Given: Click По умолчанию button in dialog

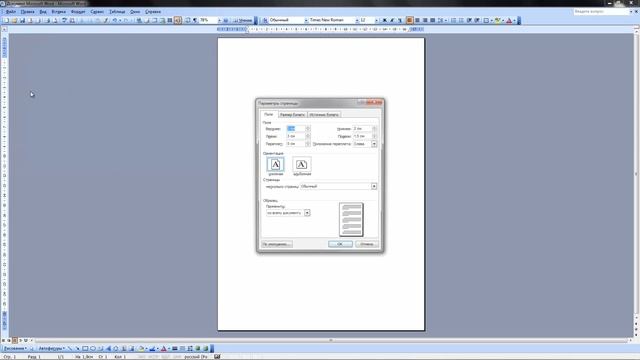Looking at the screenshot, I should click(x=276, y=244).
